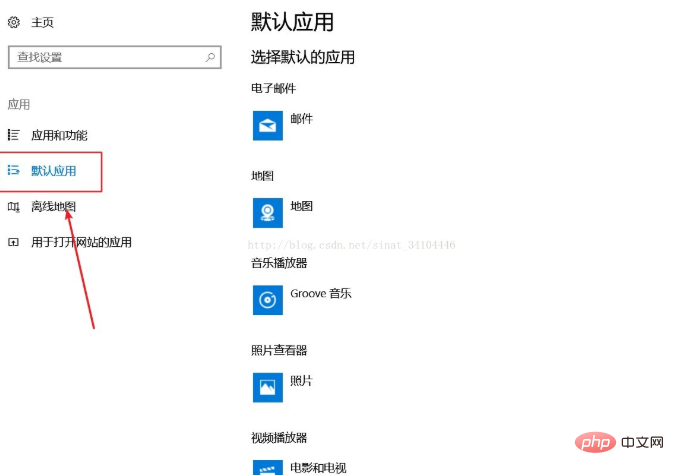Image resolution: width=674 pixels, height=475 pixels.
Task: Click the 邮件 mail app icon
Action: (268, 126)
